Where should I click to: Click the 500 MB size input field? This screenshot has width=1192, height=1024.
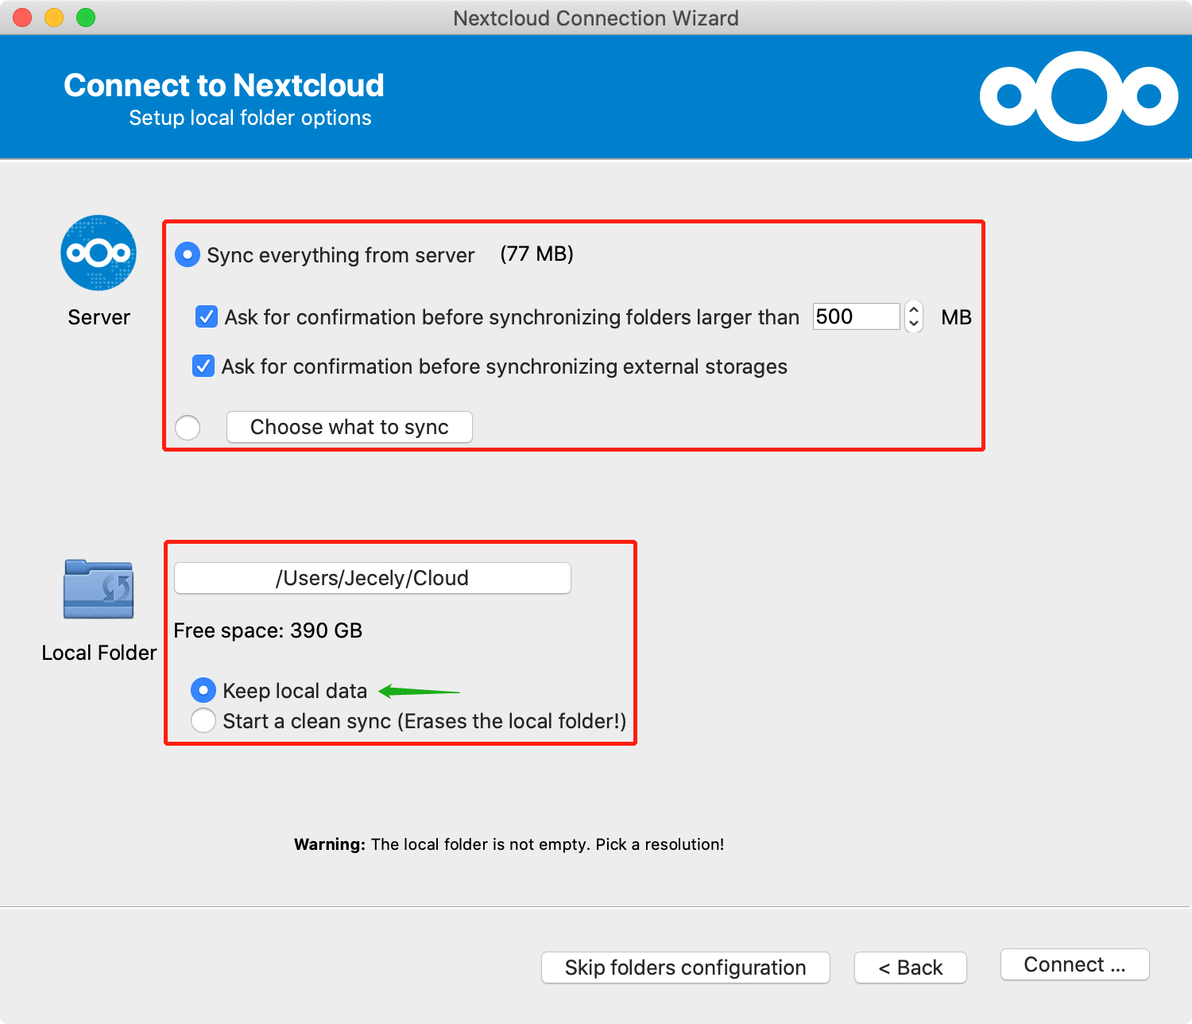856,316
